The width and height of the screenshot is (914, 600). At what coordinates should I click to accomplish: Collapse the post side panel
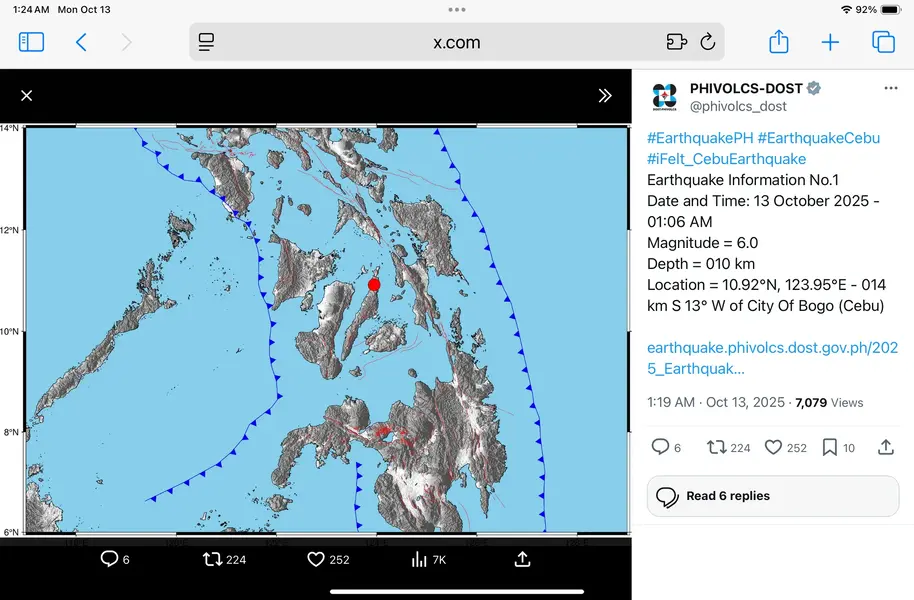click(x=605, y=96)
